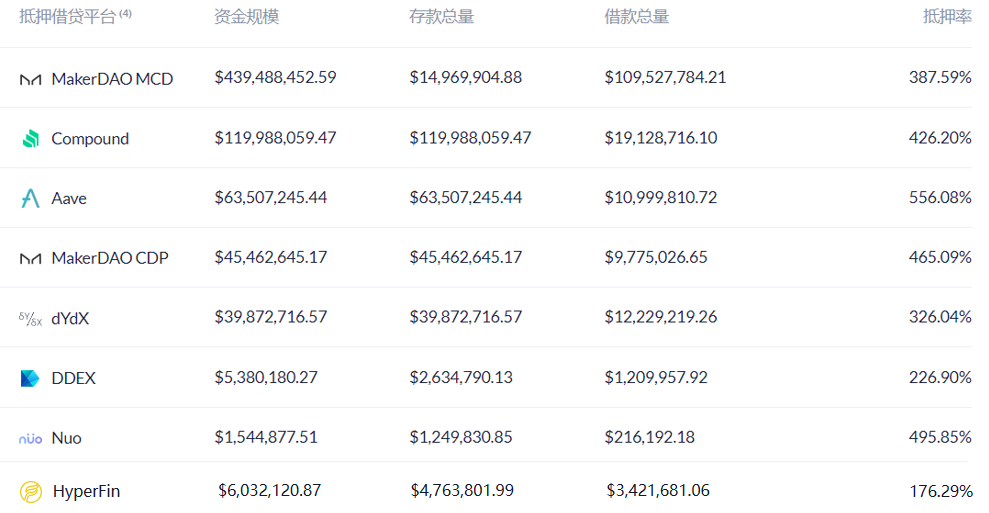Open the HyperFin platform name
Viewport: 989px width, 513px height.
point(86,491)
